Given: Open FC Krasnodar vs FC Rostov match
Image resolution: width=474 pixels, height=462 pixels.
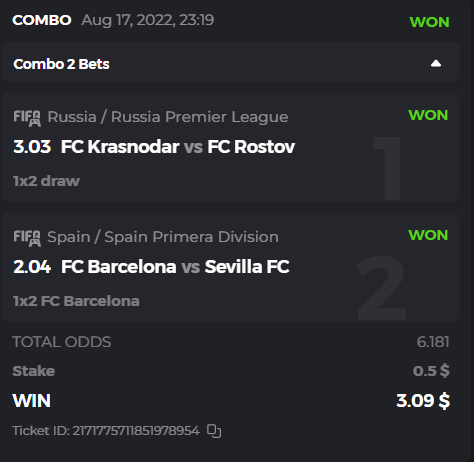Looking at the screenshot, I should click(178, 147).
